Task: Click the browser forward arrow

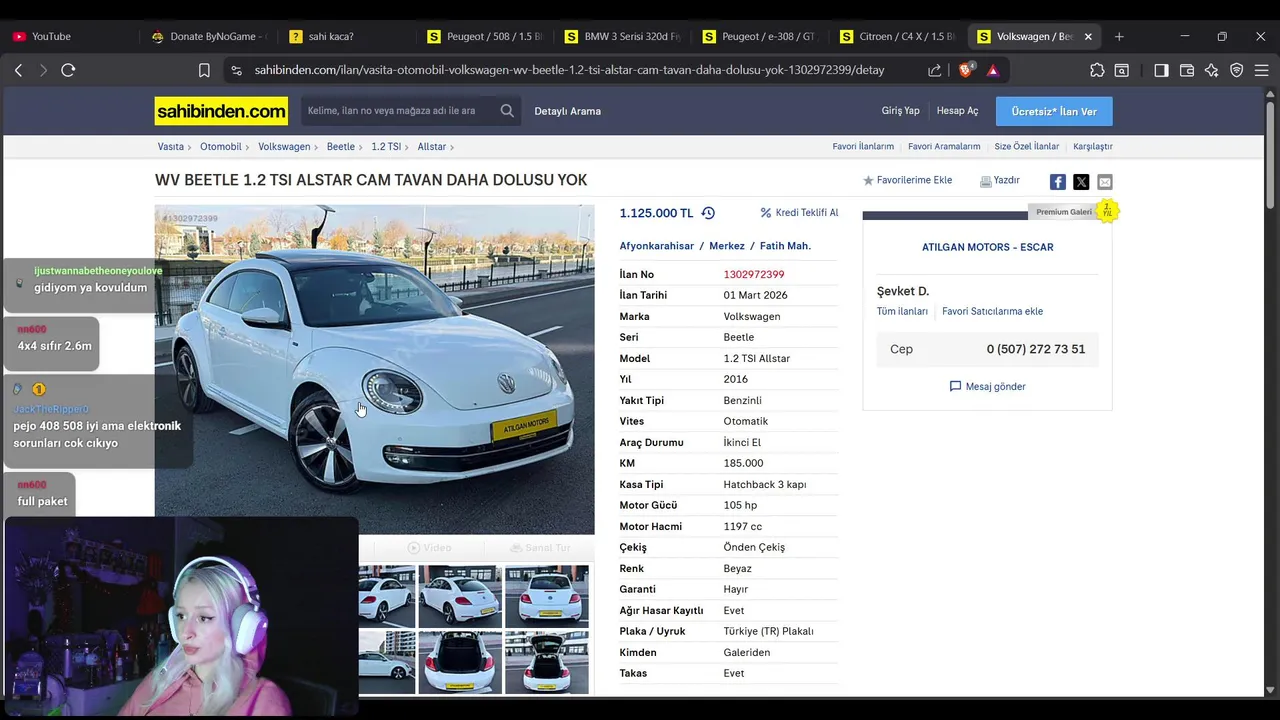Action: (43, 70)
